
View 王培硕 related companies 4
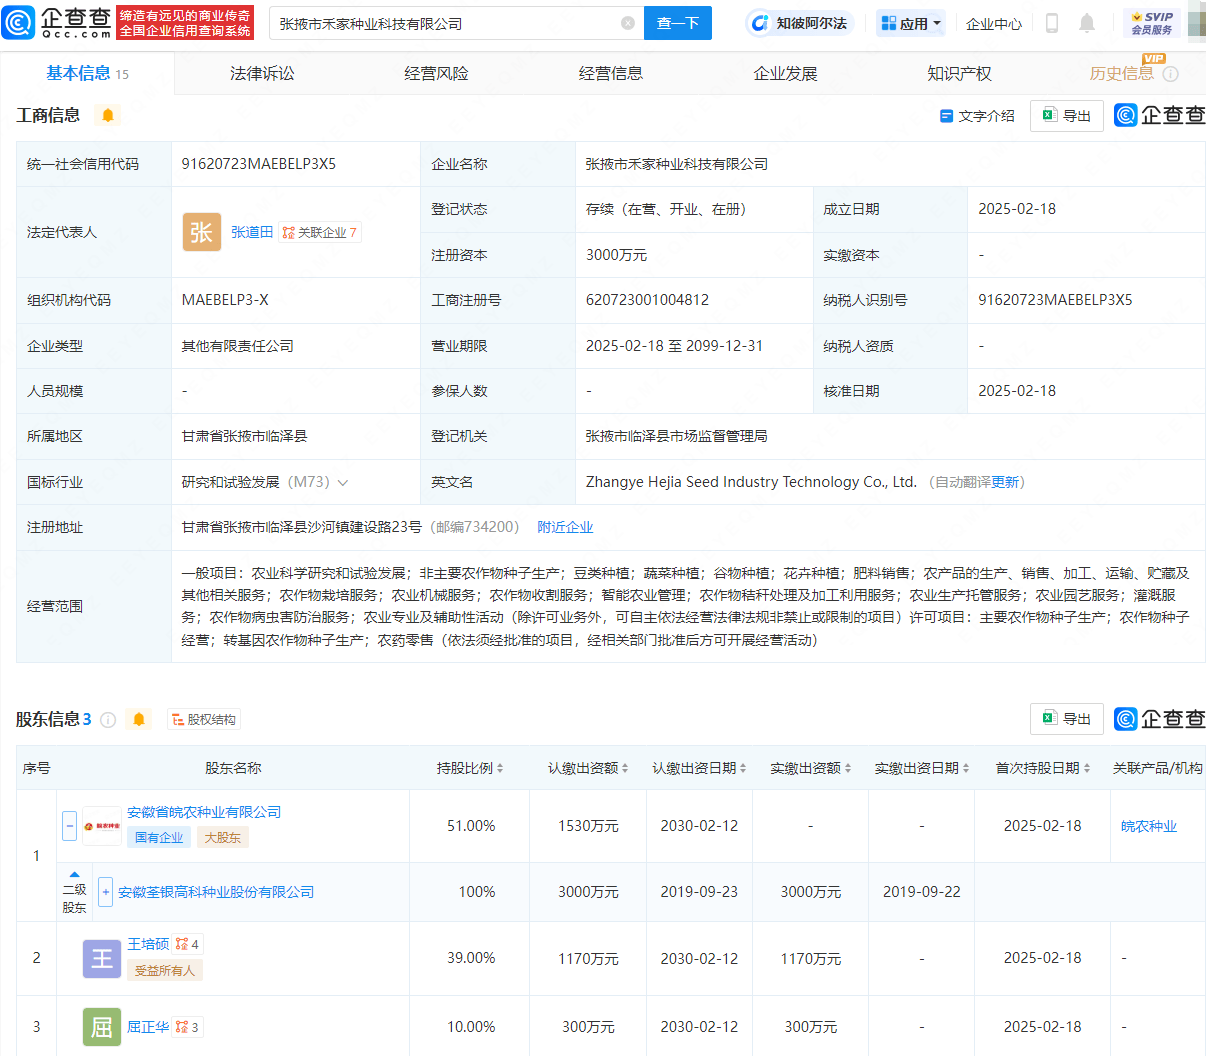pyautogui.click(x=187, y=944)
